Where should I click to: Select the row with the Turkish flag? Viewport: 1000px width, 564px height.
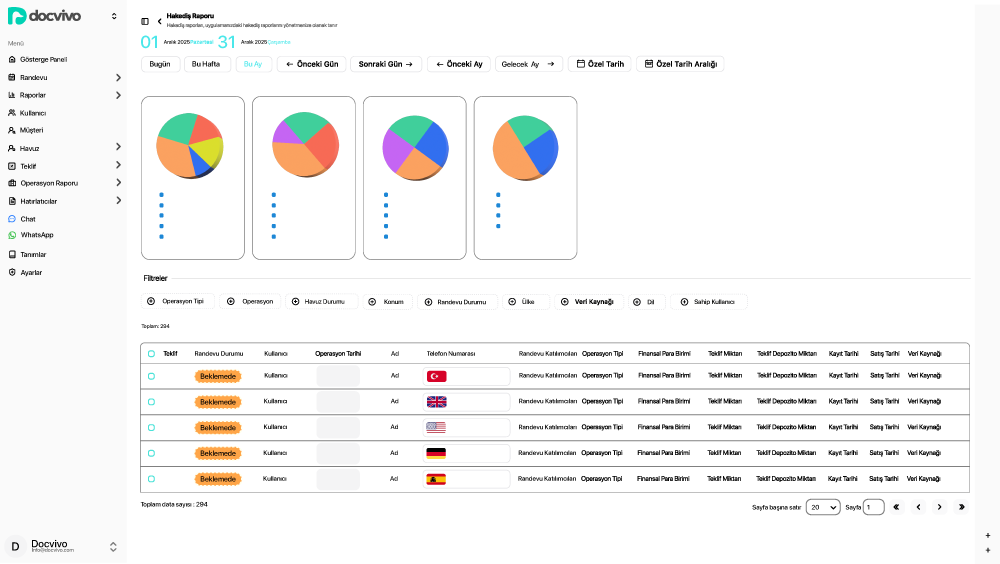[152, 376]
